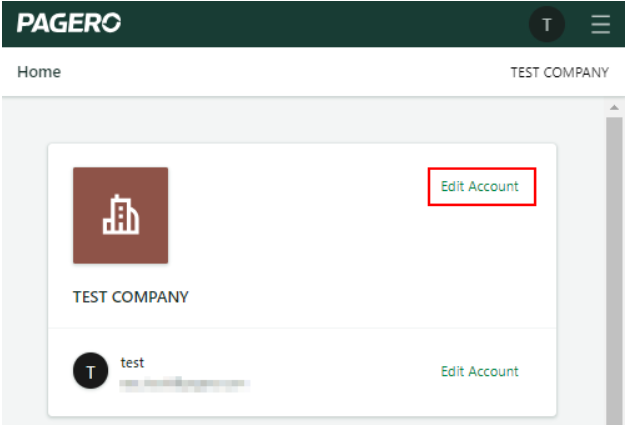
Task: Click the scrollbar up arrow
Action: coord(615,108)
